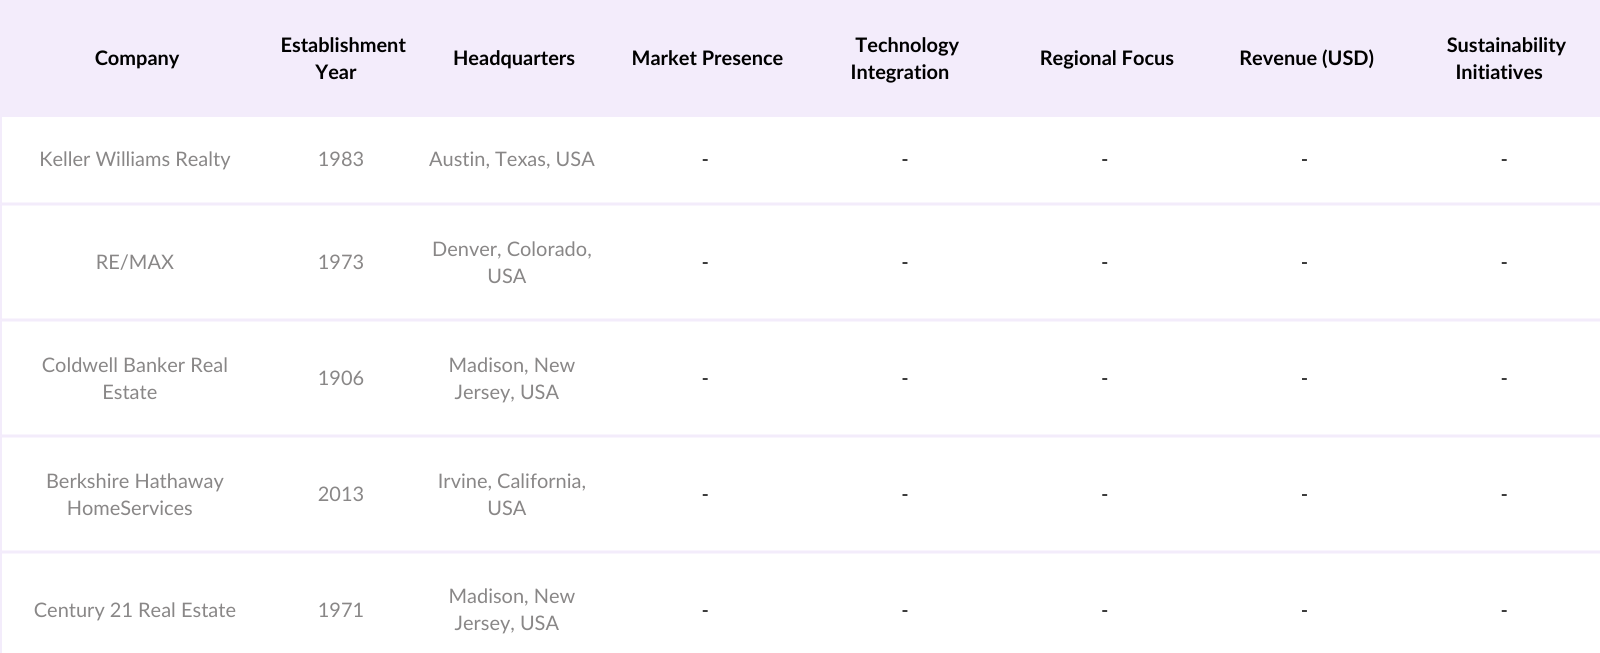Image resolution: width=1600 pixels, height=653 pixels.
Task: Click the Establishment Year column header
Action: [342, 58]
